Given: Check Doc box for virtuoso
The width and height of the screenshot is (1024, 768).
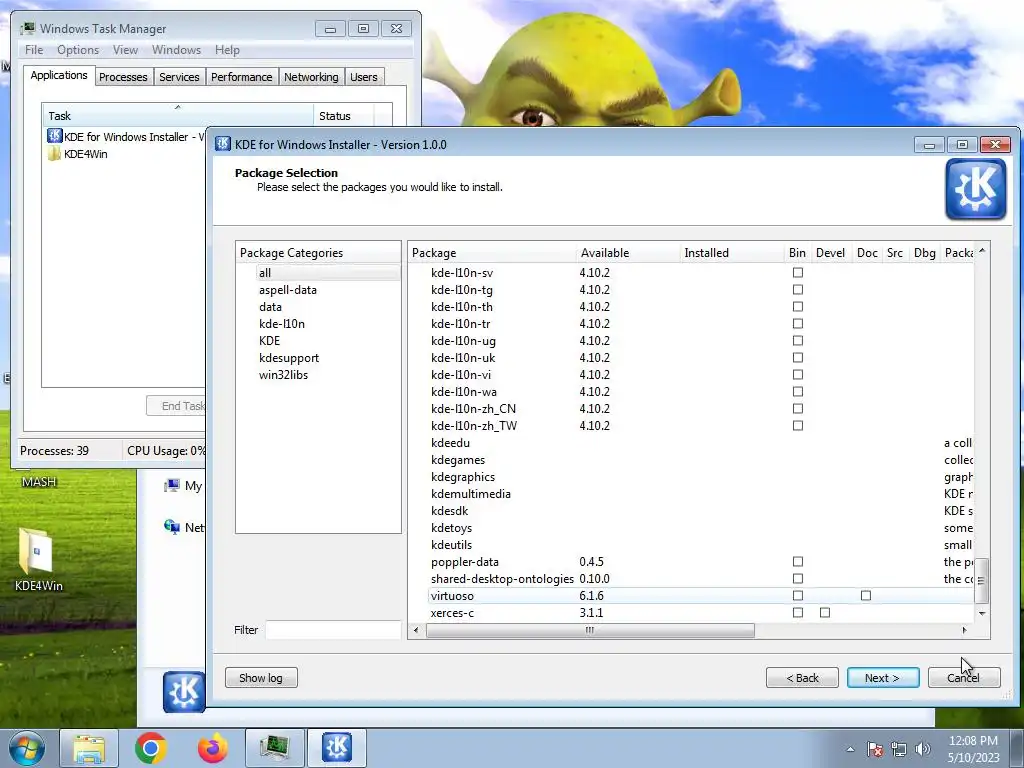Looking at the screenshot, I should (x=865, y=596).
